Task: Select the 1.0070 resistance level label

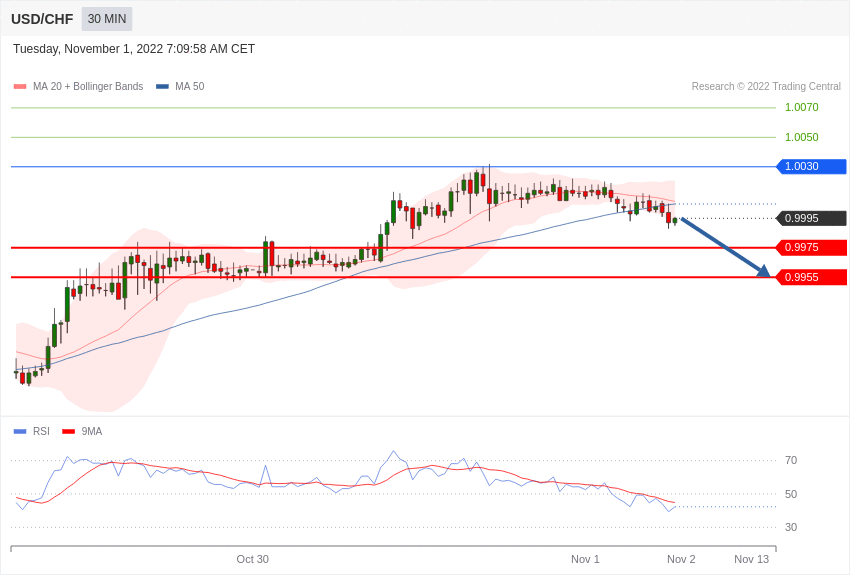Action: (801, 107)
